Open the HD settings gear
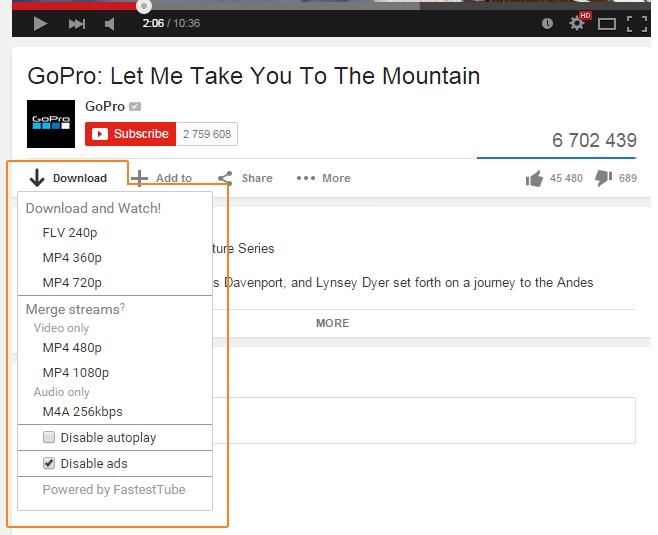Image resolution: width=658 pixels, height=535 pixels. click(x=579, y=22)
